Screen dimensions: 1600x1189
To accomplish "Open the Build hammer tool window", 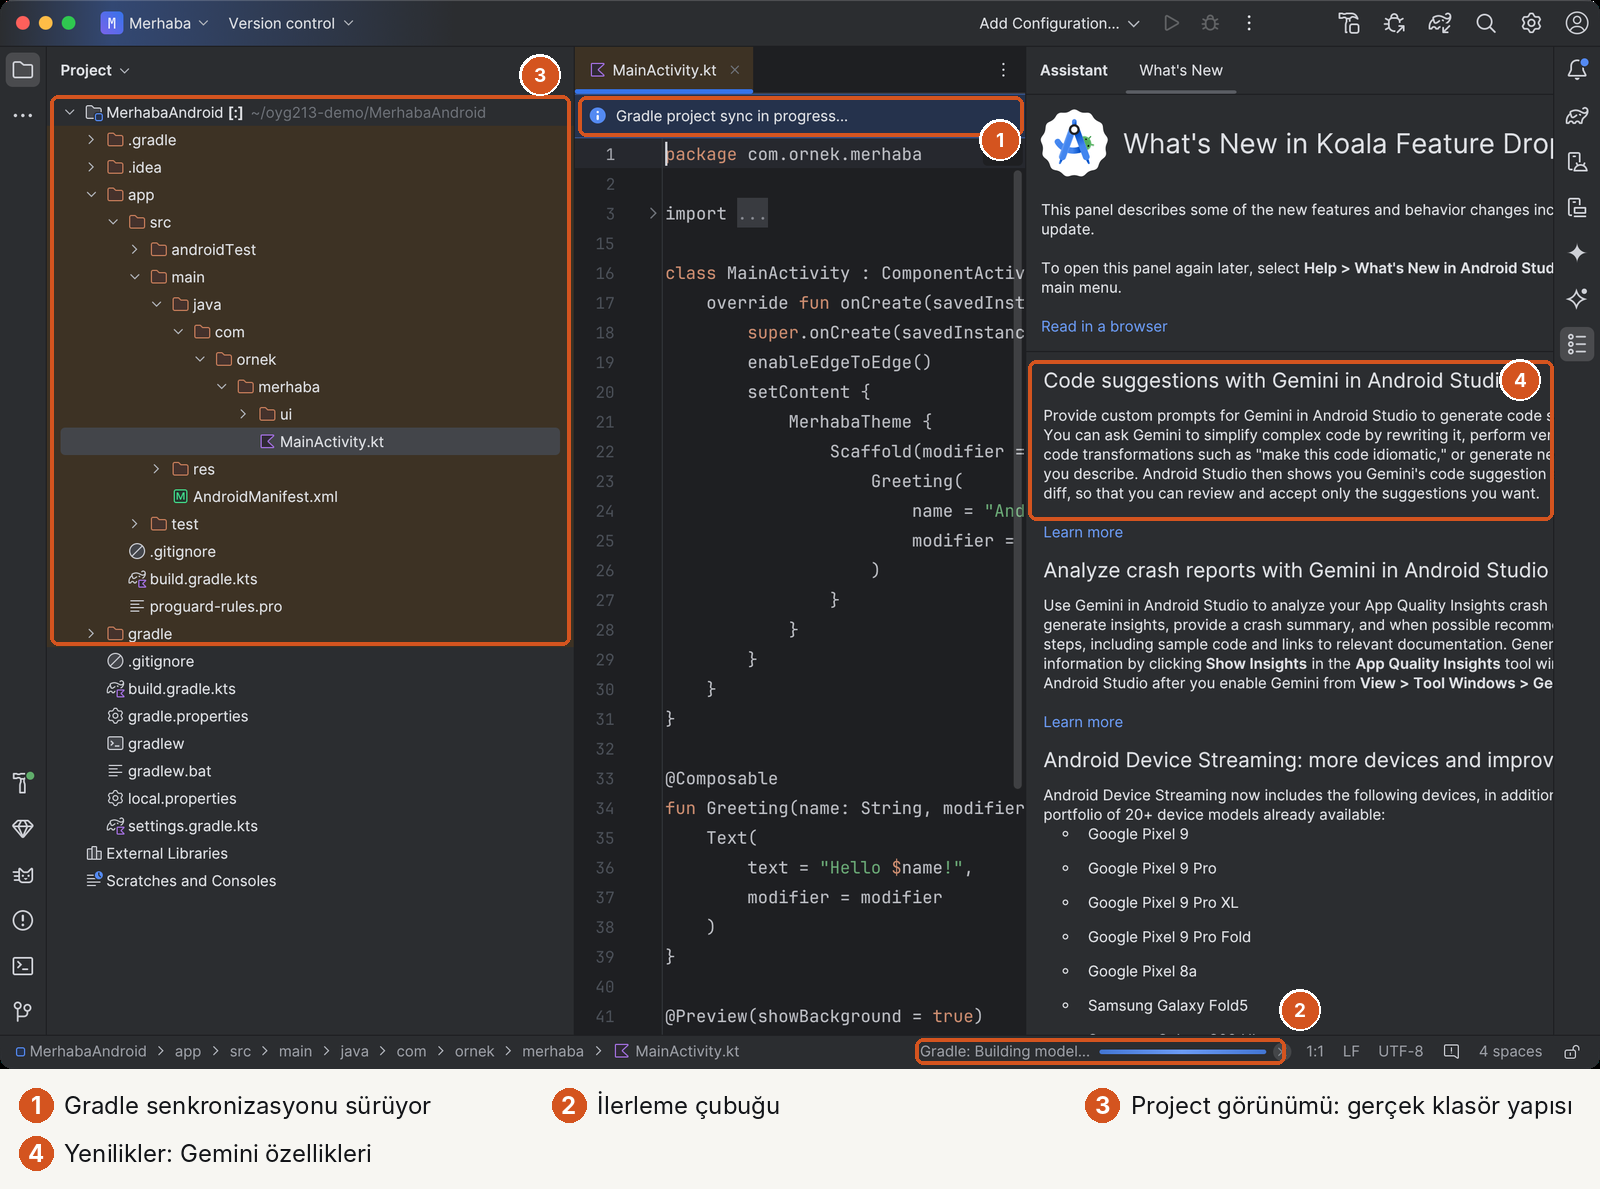I will [23, 782].
